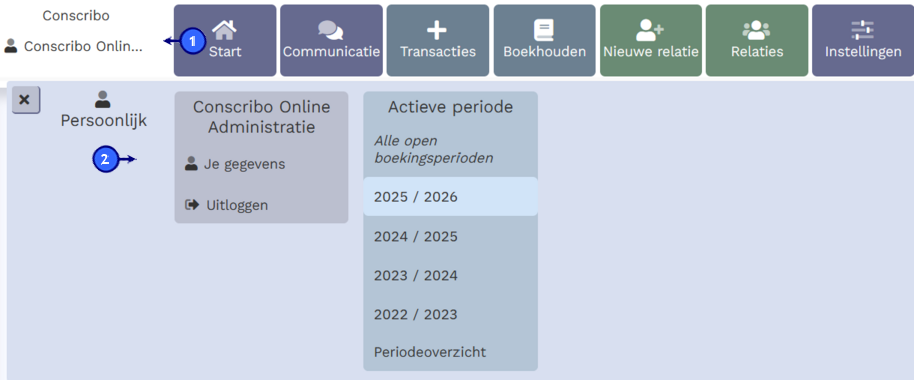Open Je gegevens
This screenshot has width=914, height=380.
coord(235,164)
